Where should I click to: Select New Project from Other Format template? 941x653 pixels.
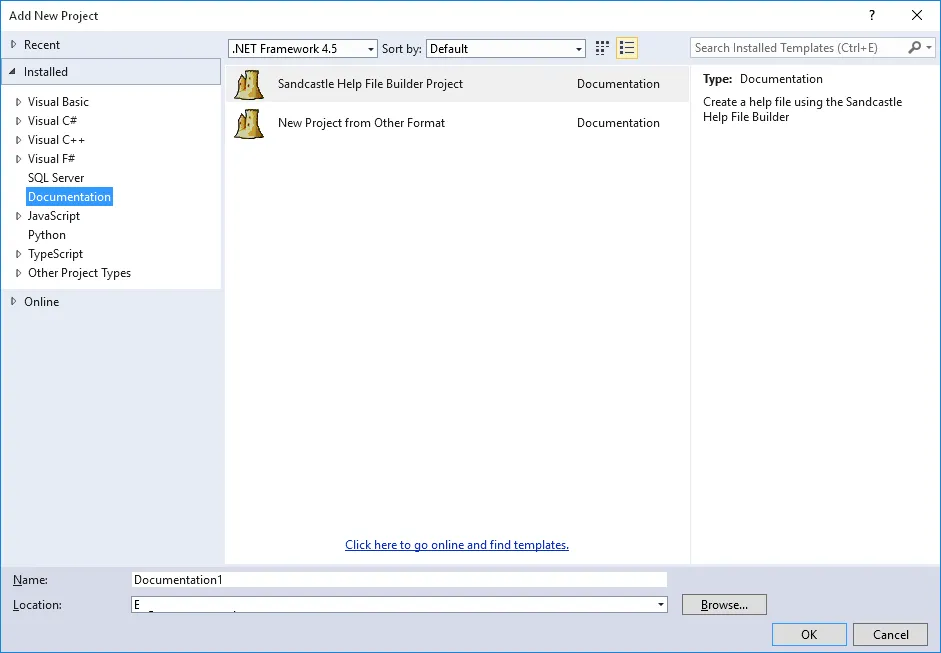(x=457, y=123)
